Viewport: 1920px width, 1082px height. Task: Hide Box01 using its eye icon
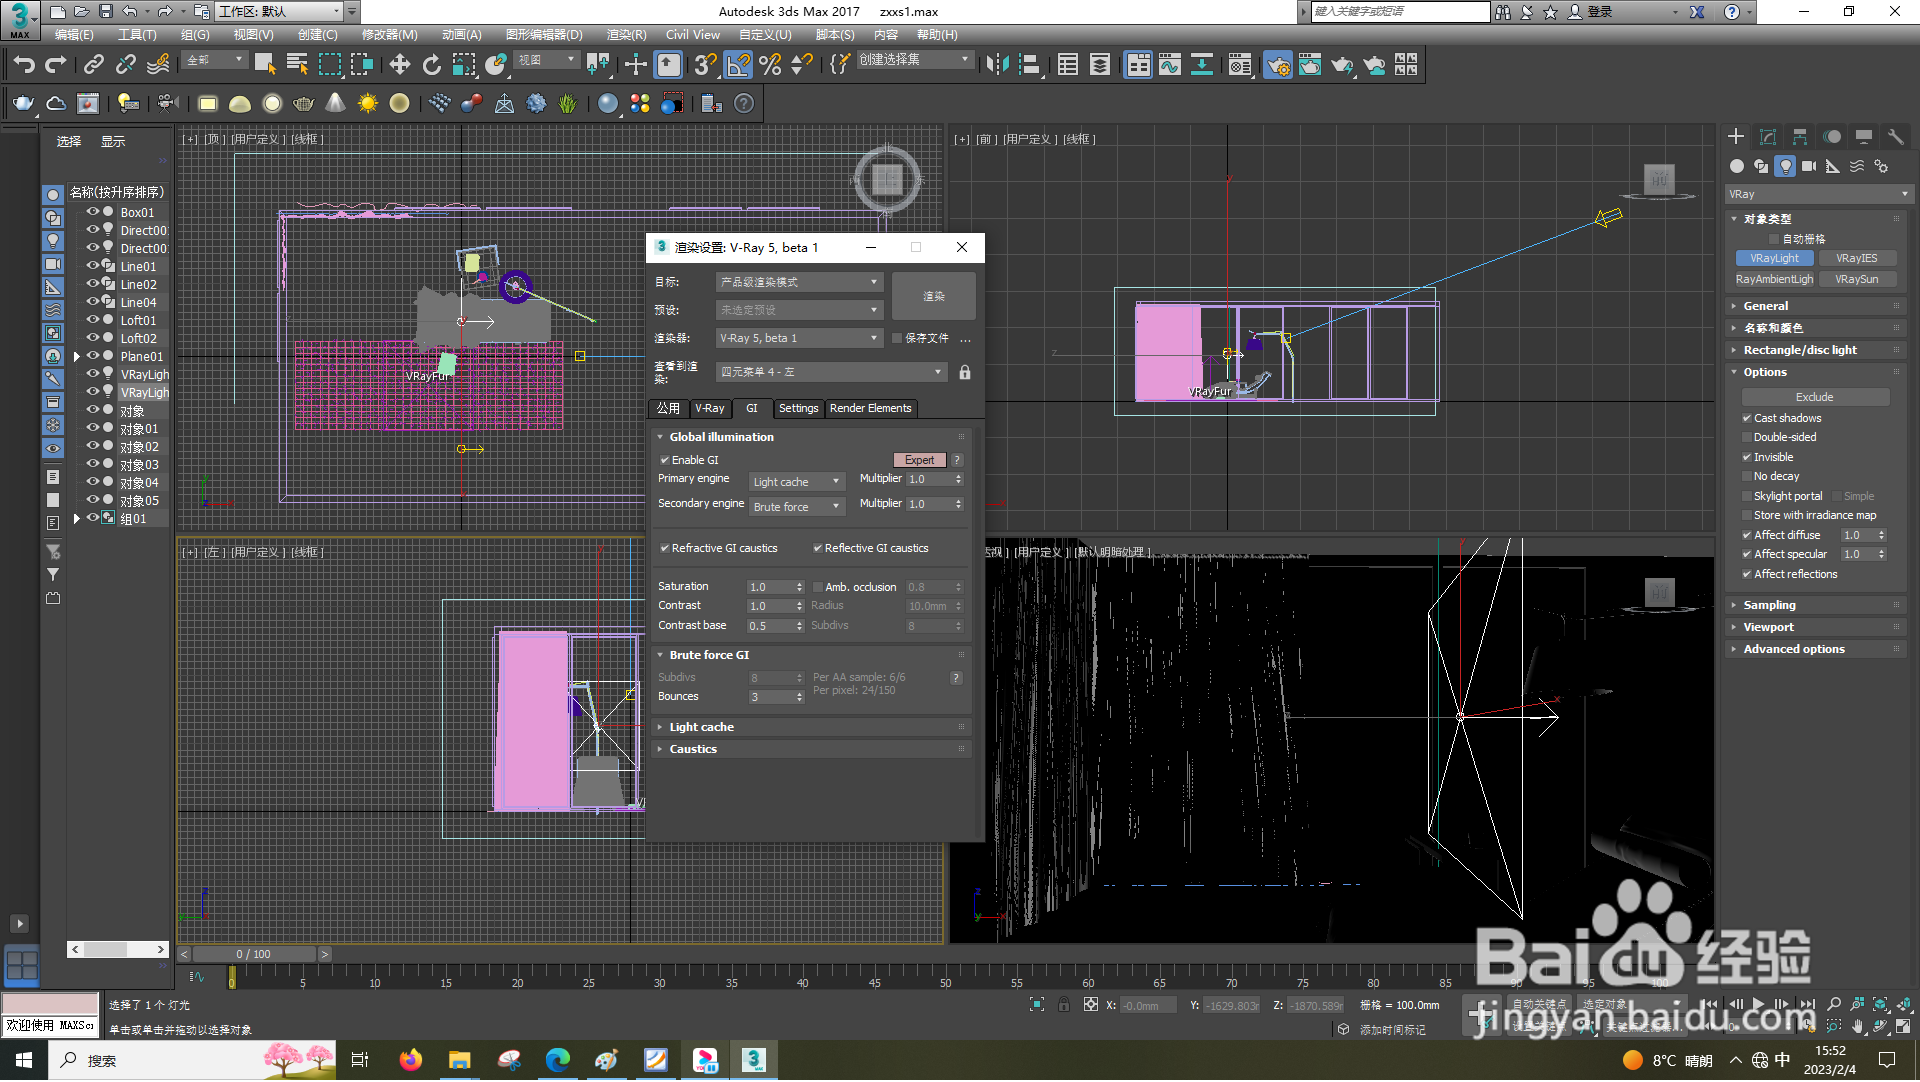coord(93,212)
